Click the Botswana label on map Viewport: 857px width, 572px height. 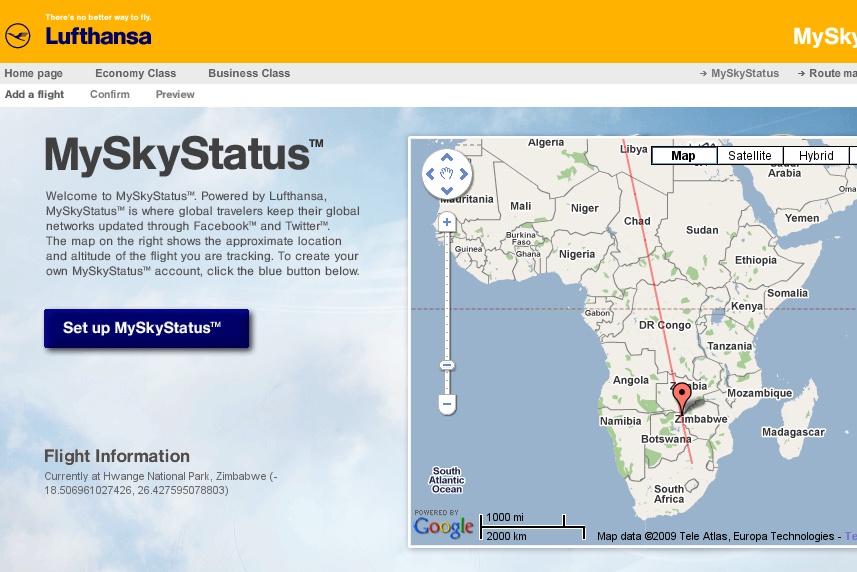[666, 439]
